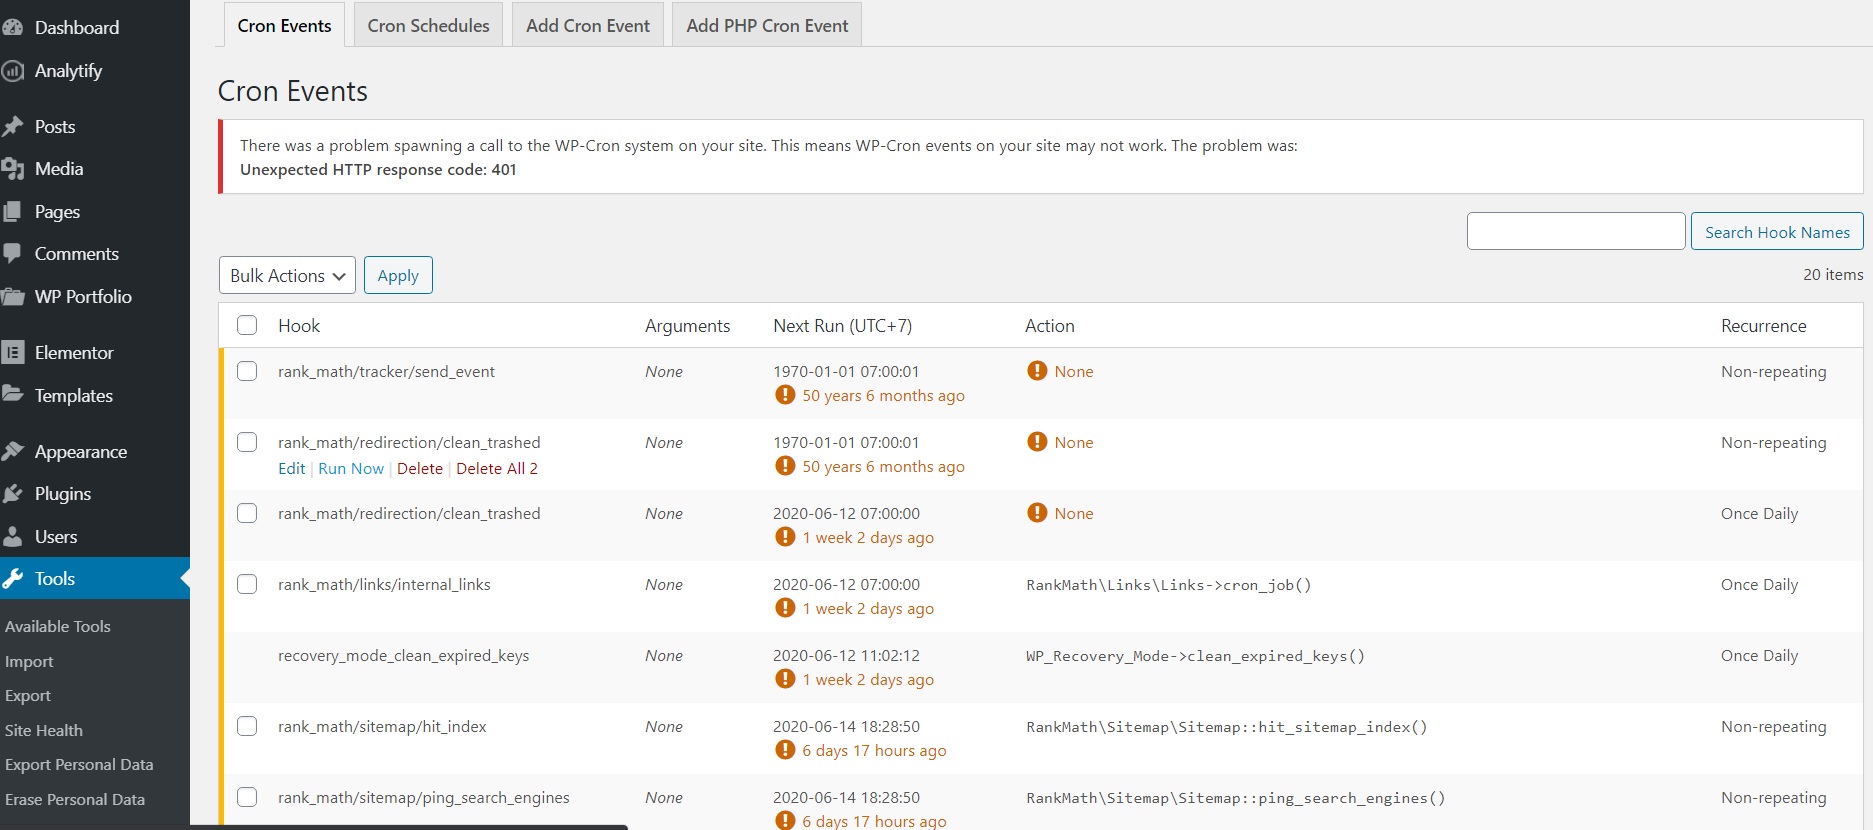Open the Import submenu item
The image size is (1873, 830).
[x=29, y=662]
